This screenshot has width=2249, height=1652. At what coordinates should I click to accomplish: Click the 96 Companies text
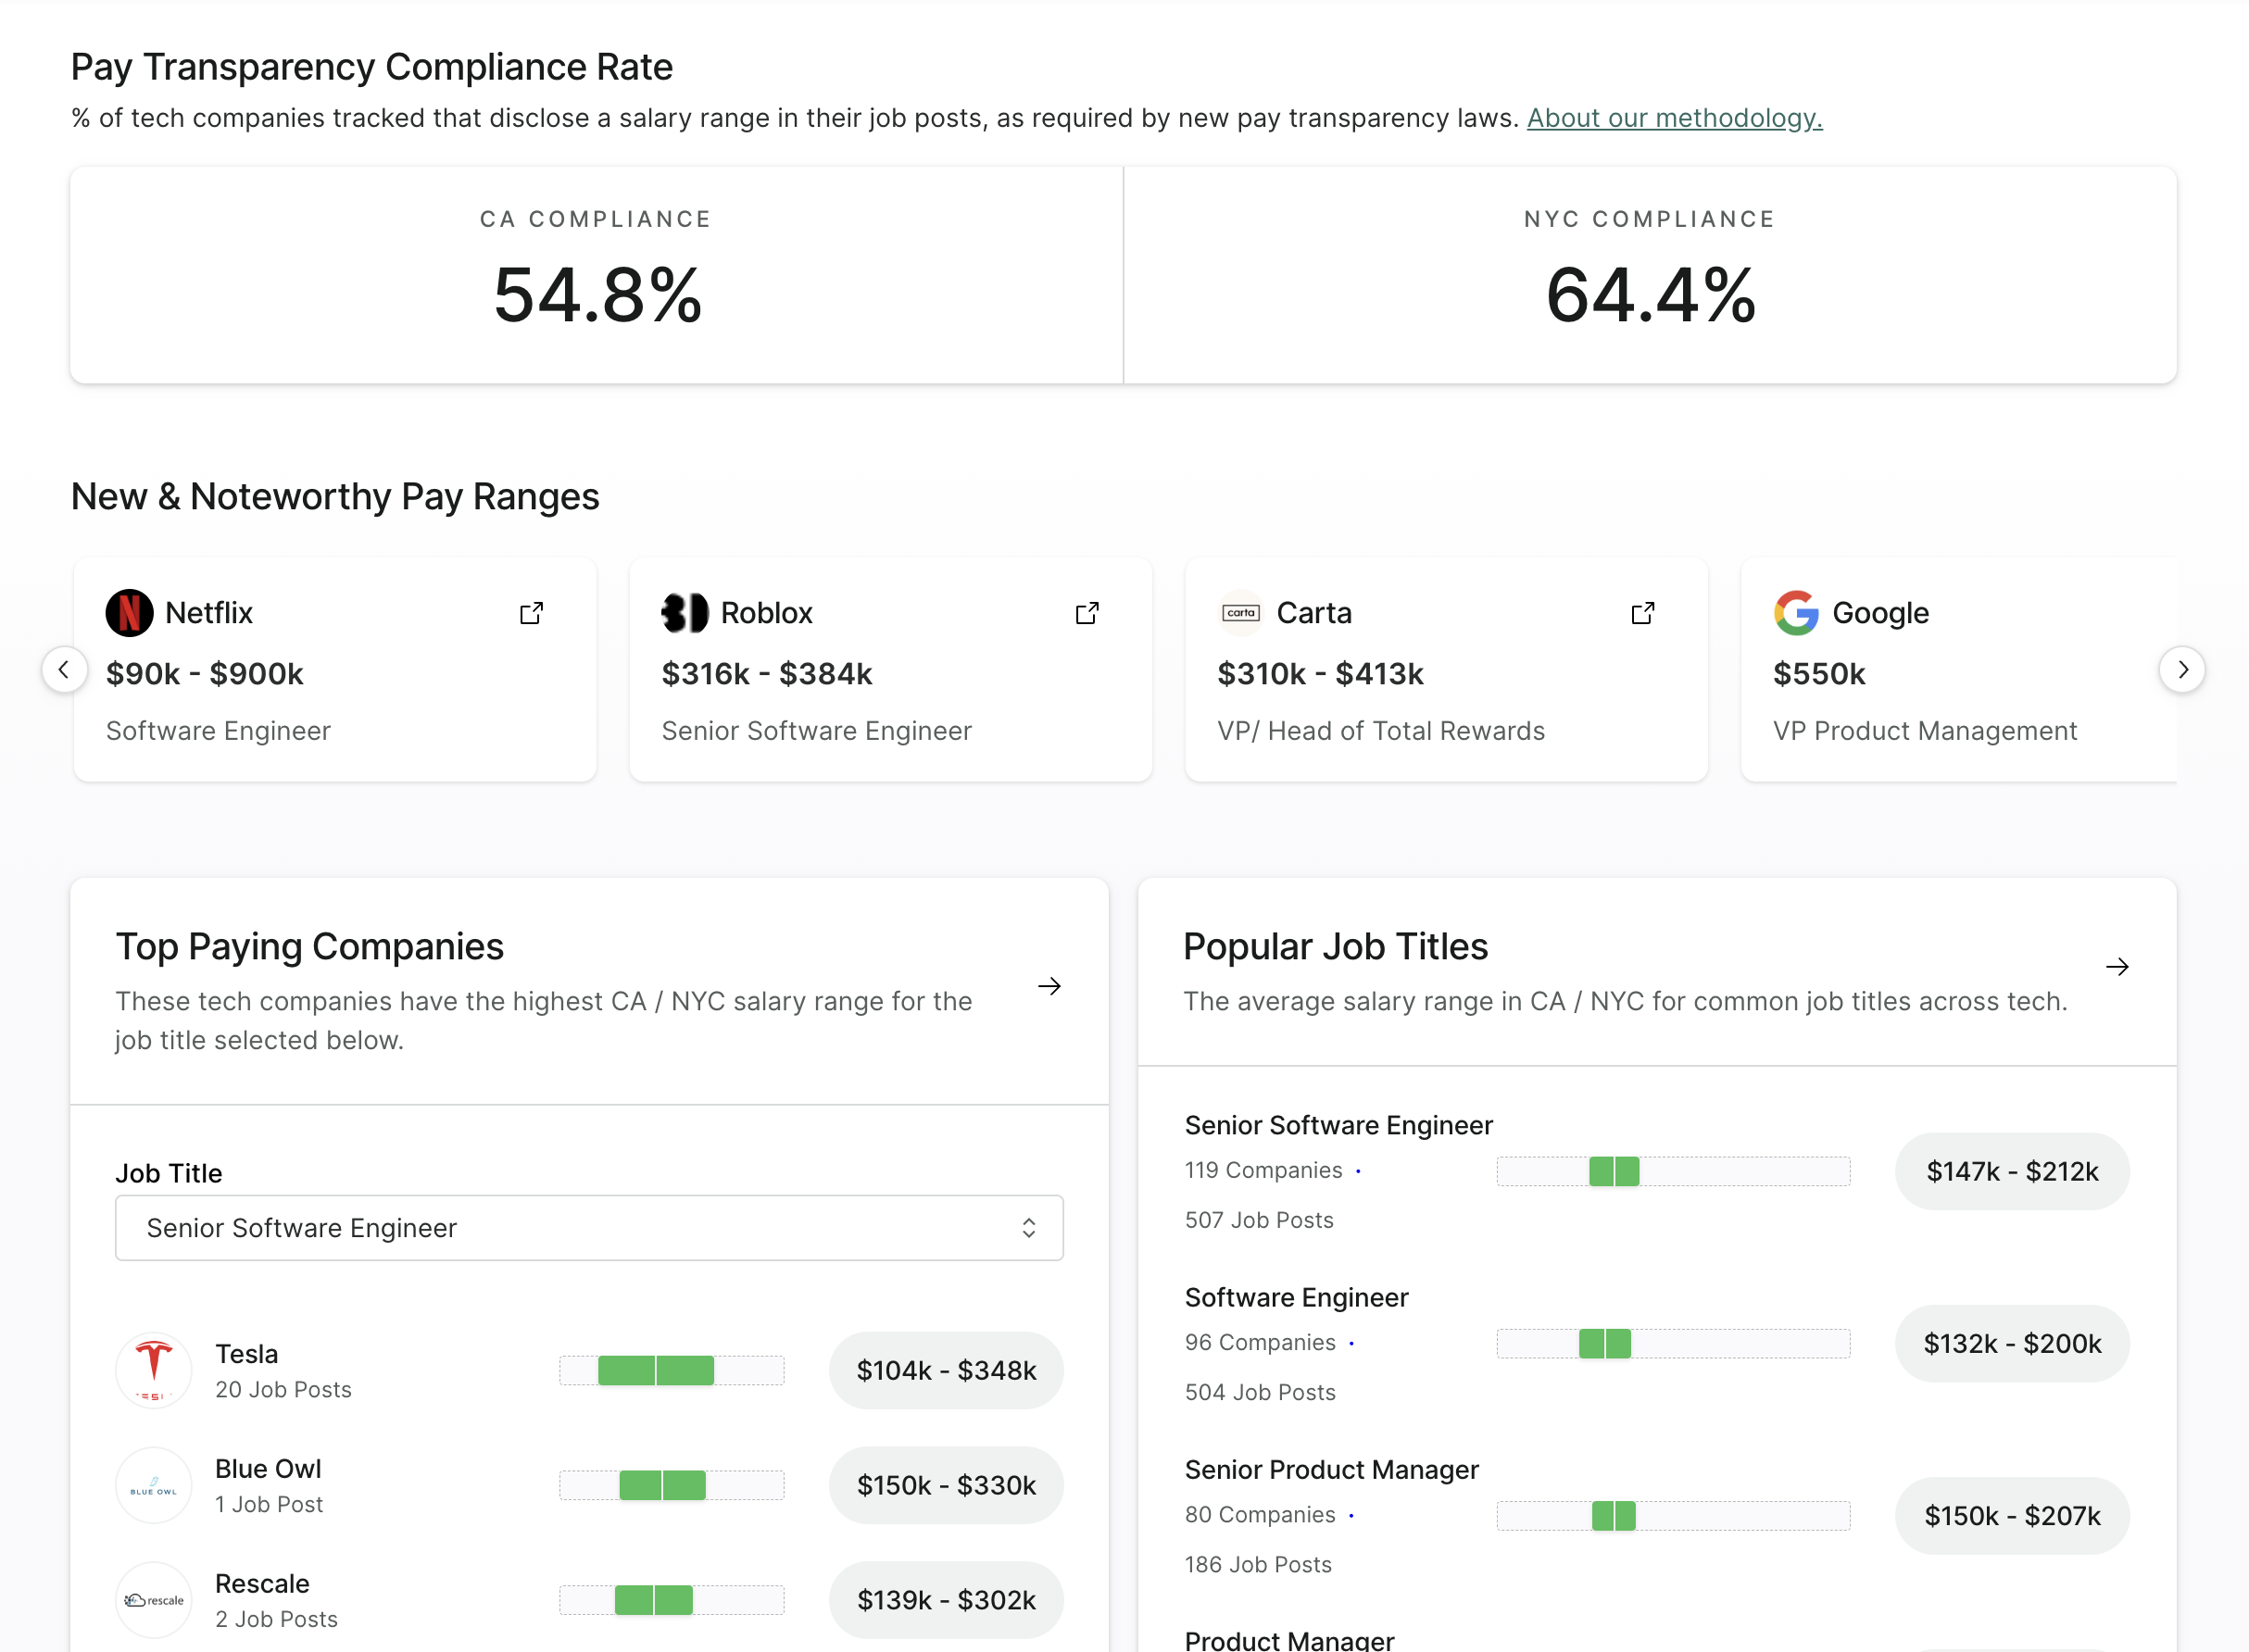(1260, 1342)
